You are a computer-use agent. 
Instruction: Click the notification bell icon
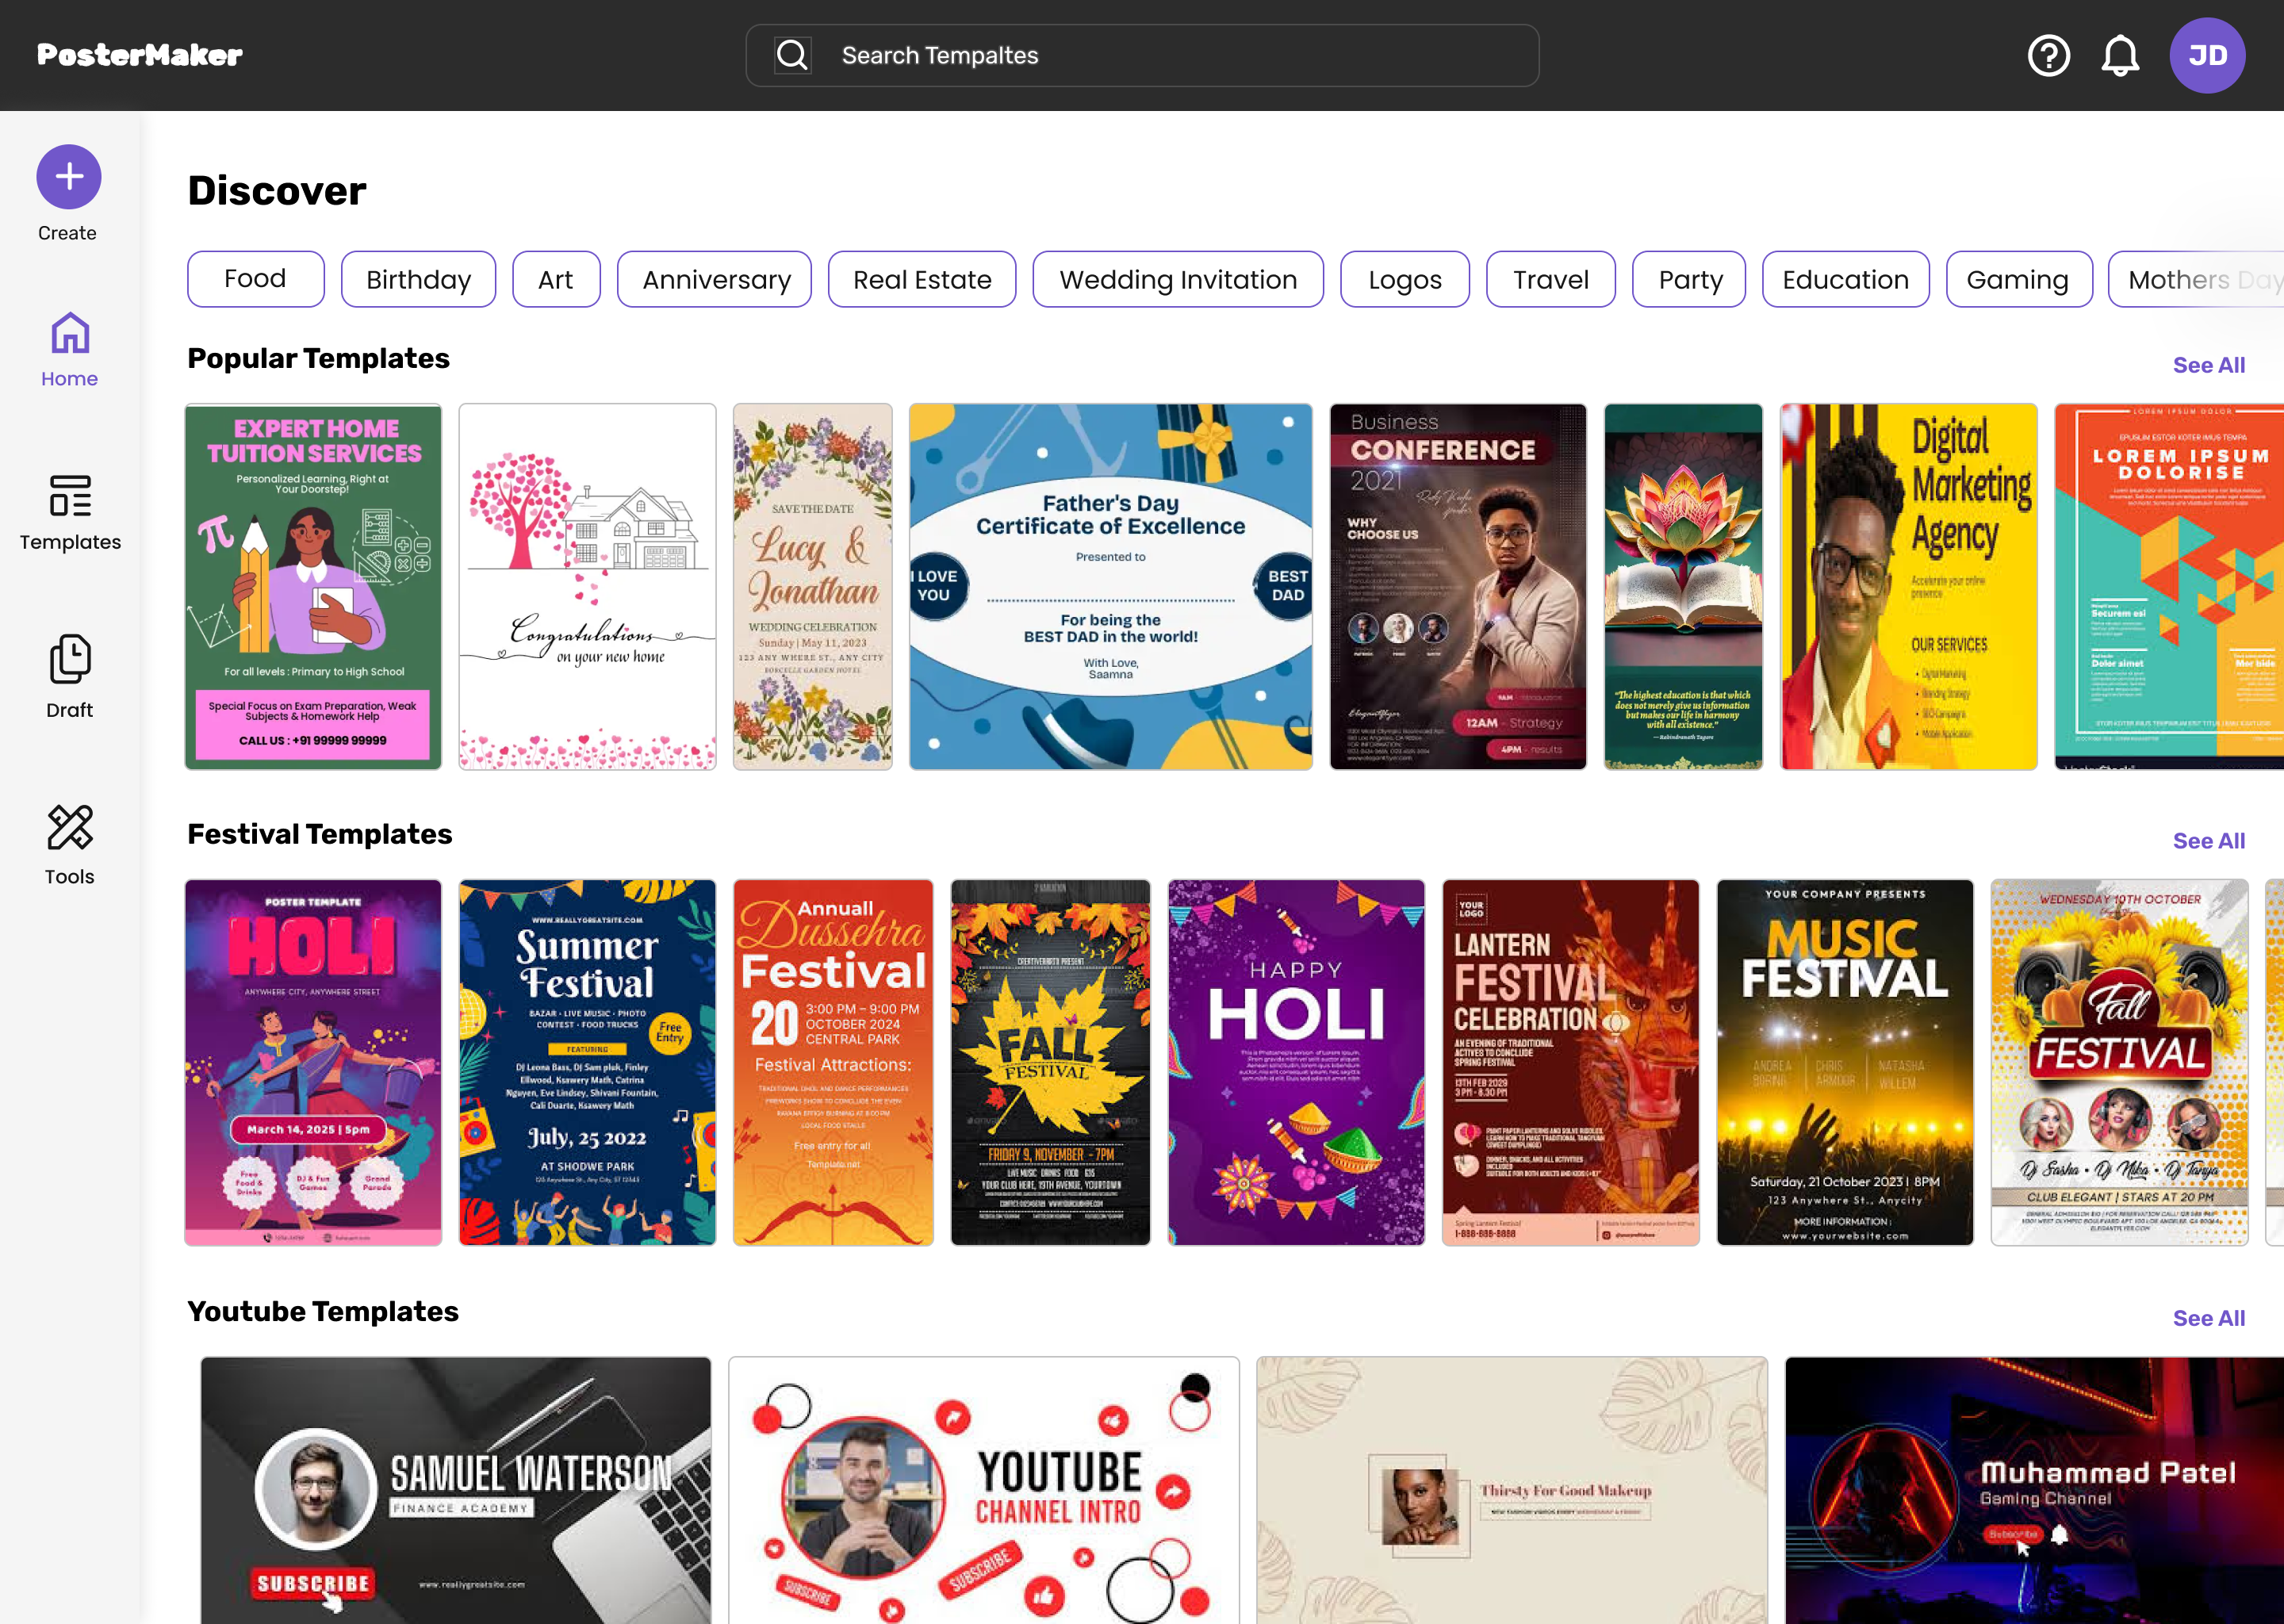pos(2120,55)
